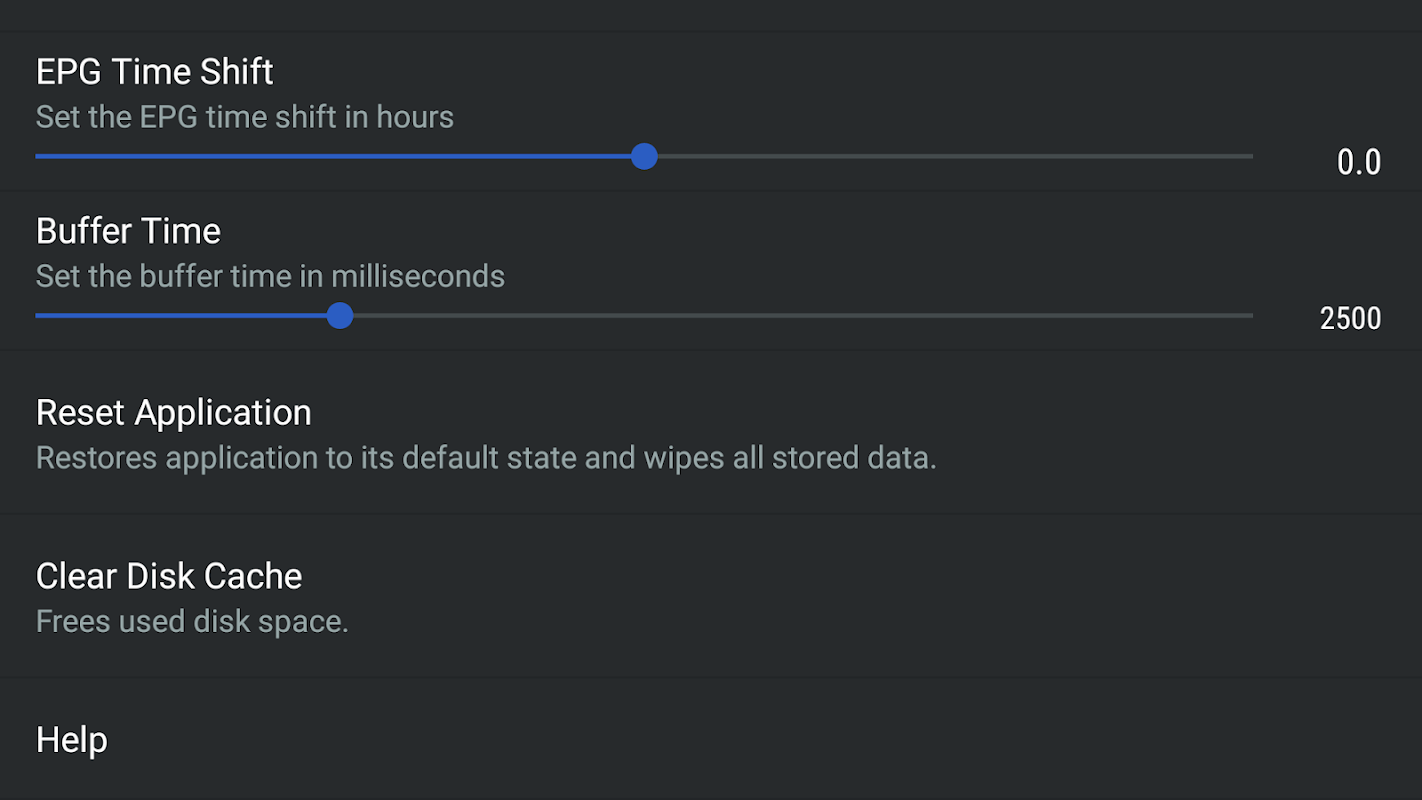1422x800 pixels.
Task: Click the EPG Time Shift slider thumb
Action: (644, 156)
